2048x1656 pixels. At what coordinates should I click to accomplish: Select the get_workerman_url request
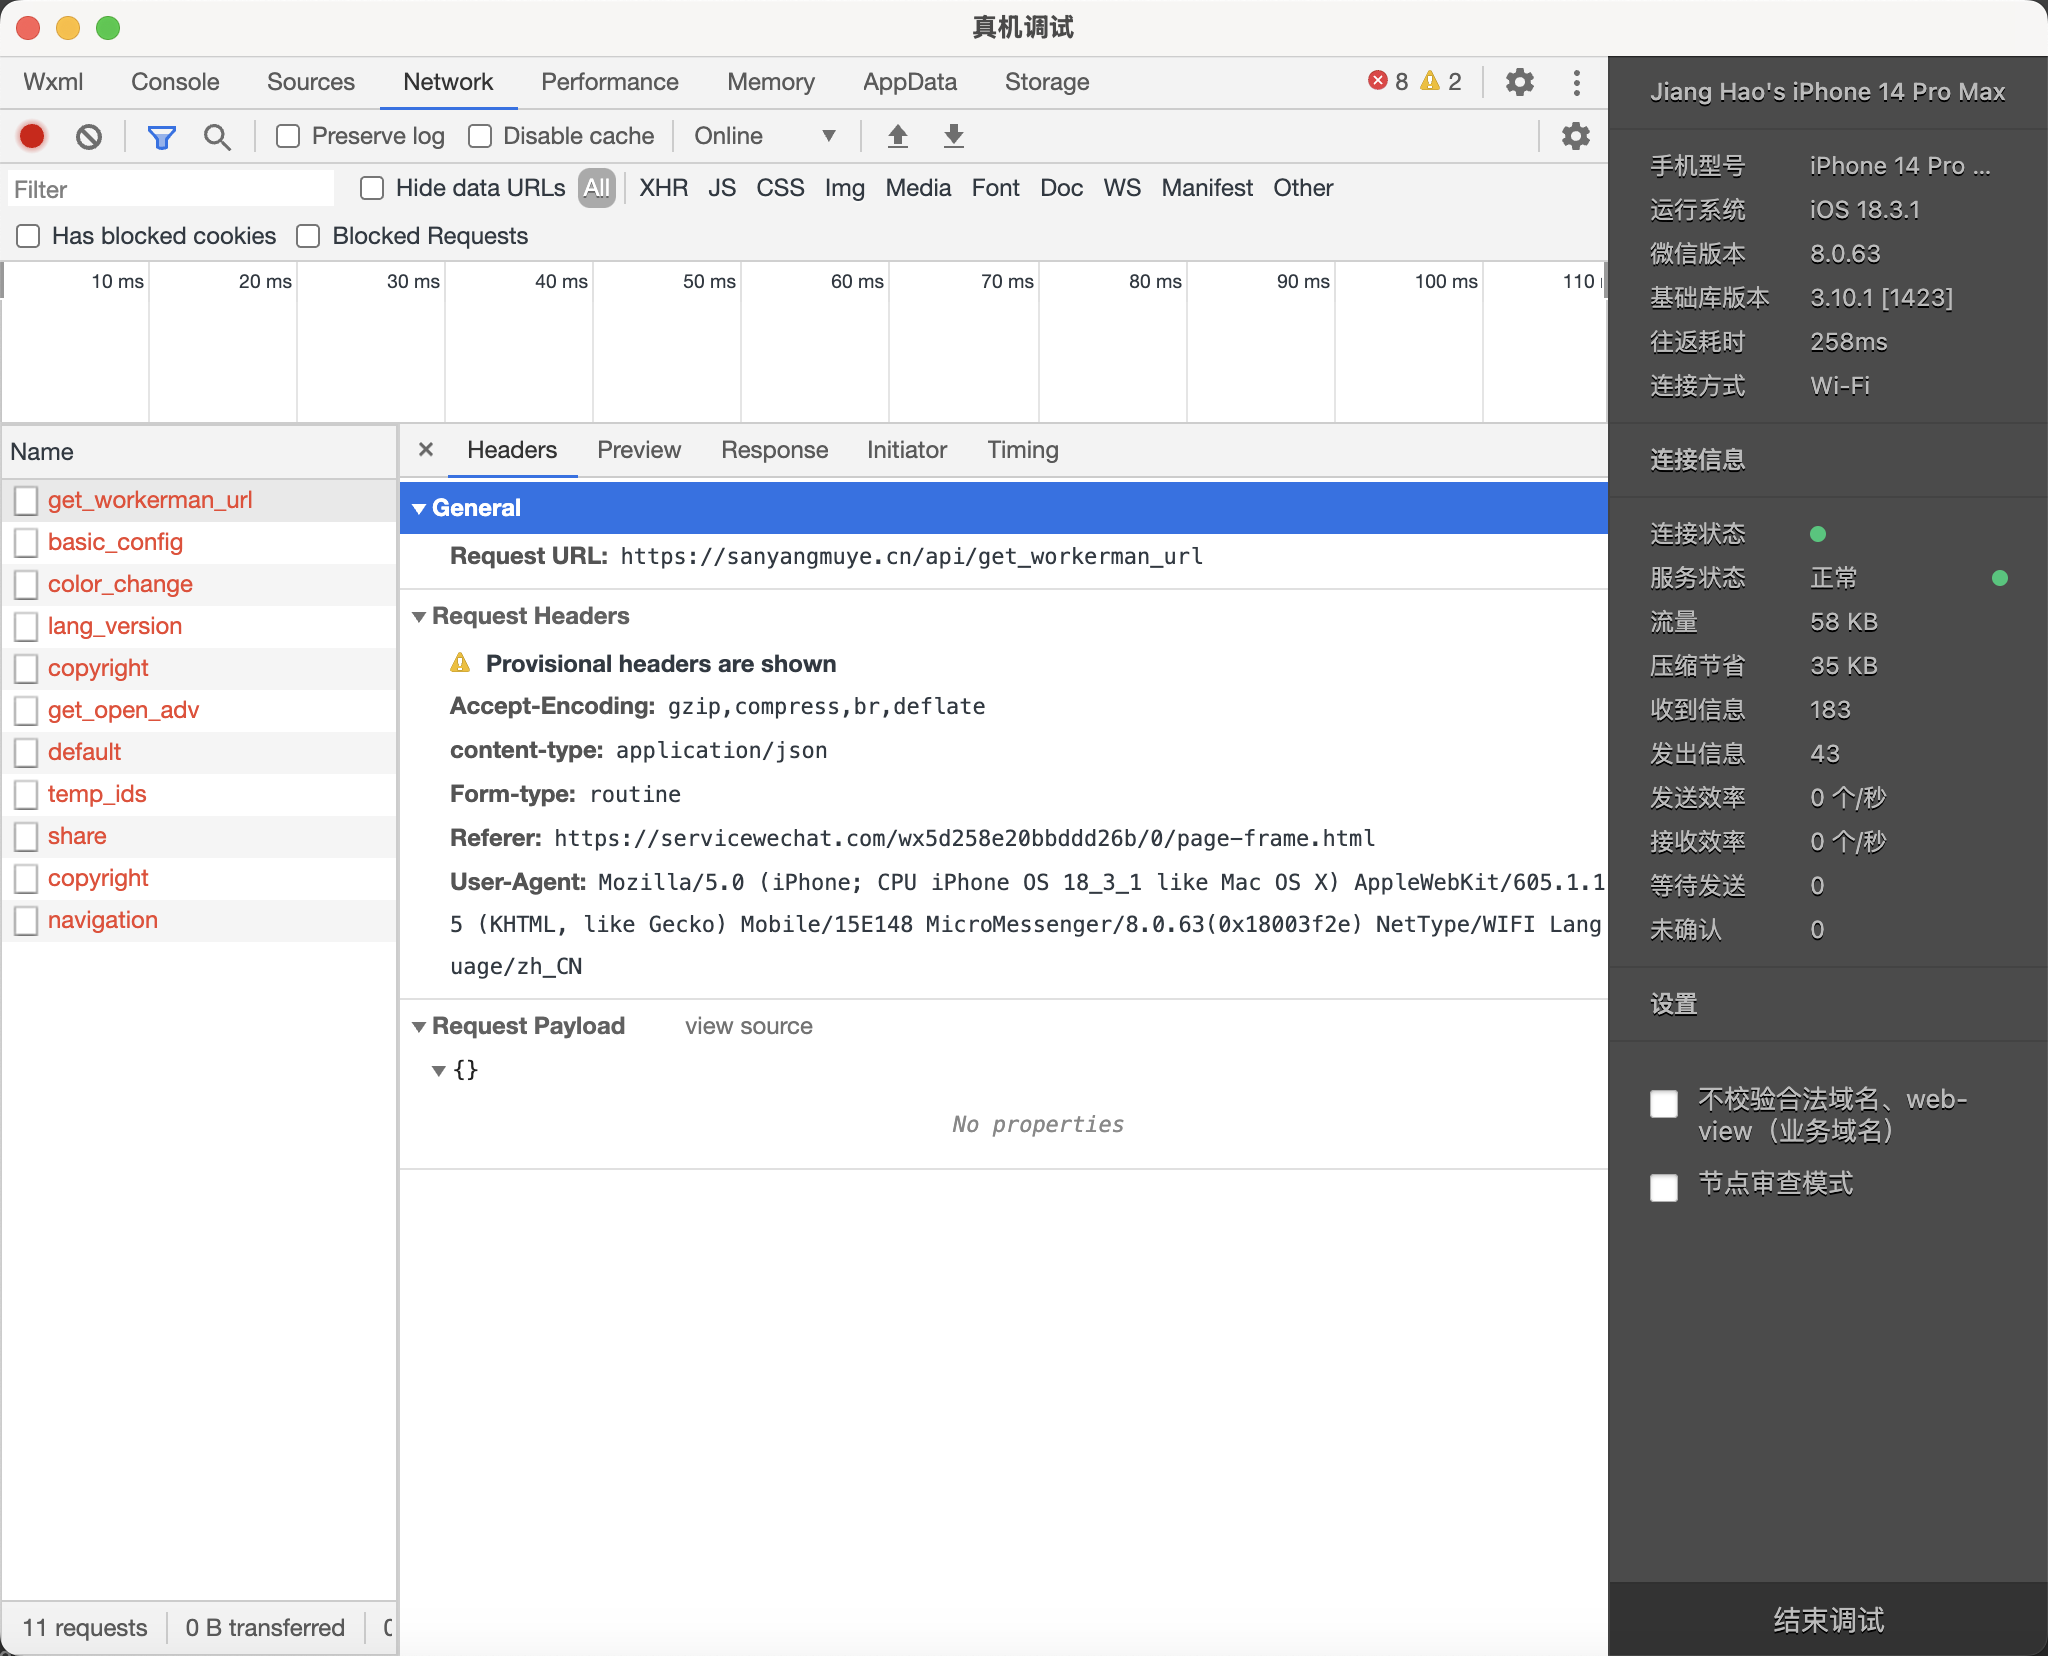[x=198, y=500]
